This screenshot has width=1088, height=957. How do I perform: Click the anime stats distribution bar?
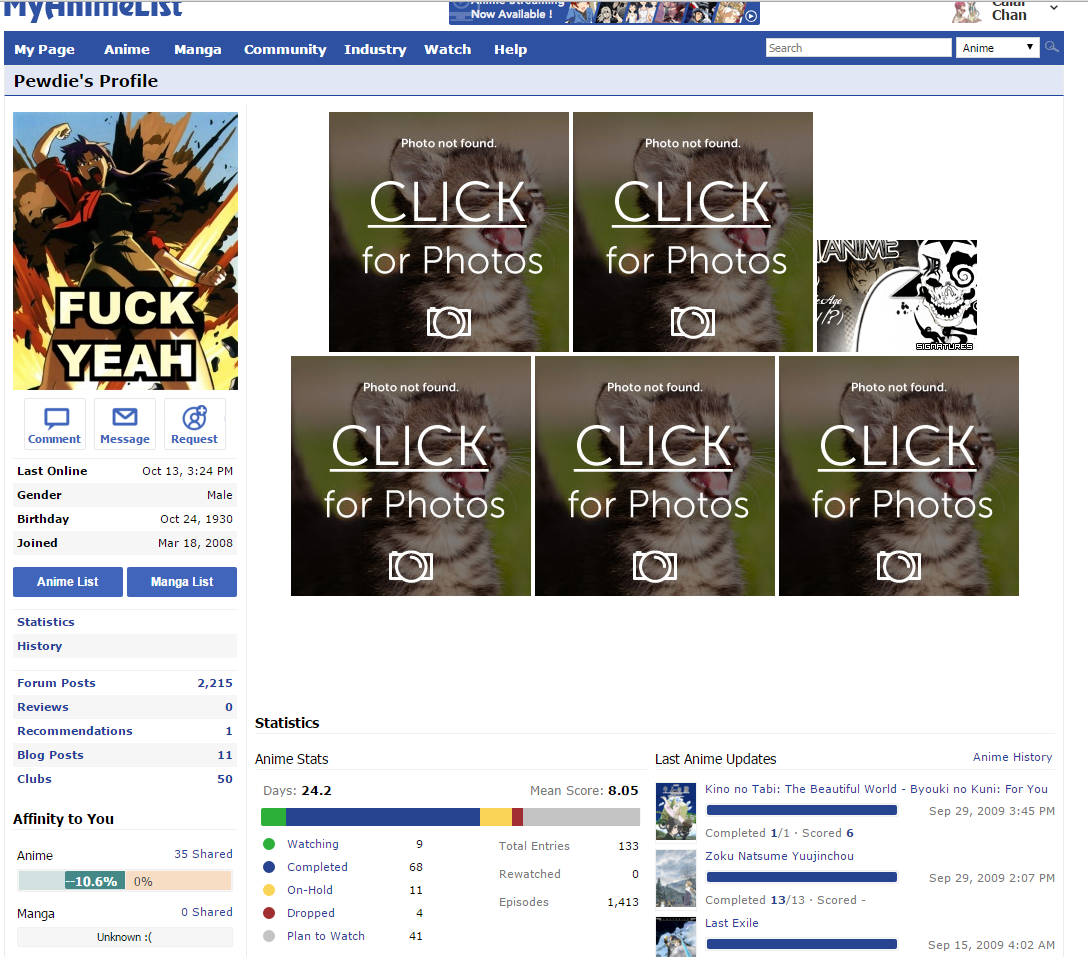(x=450, y=817)
